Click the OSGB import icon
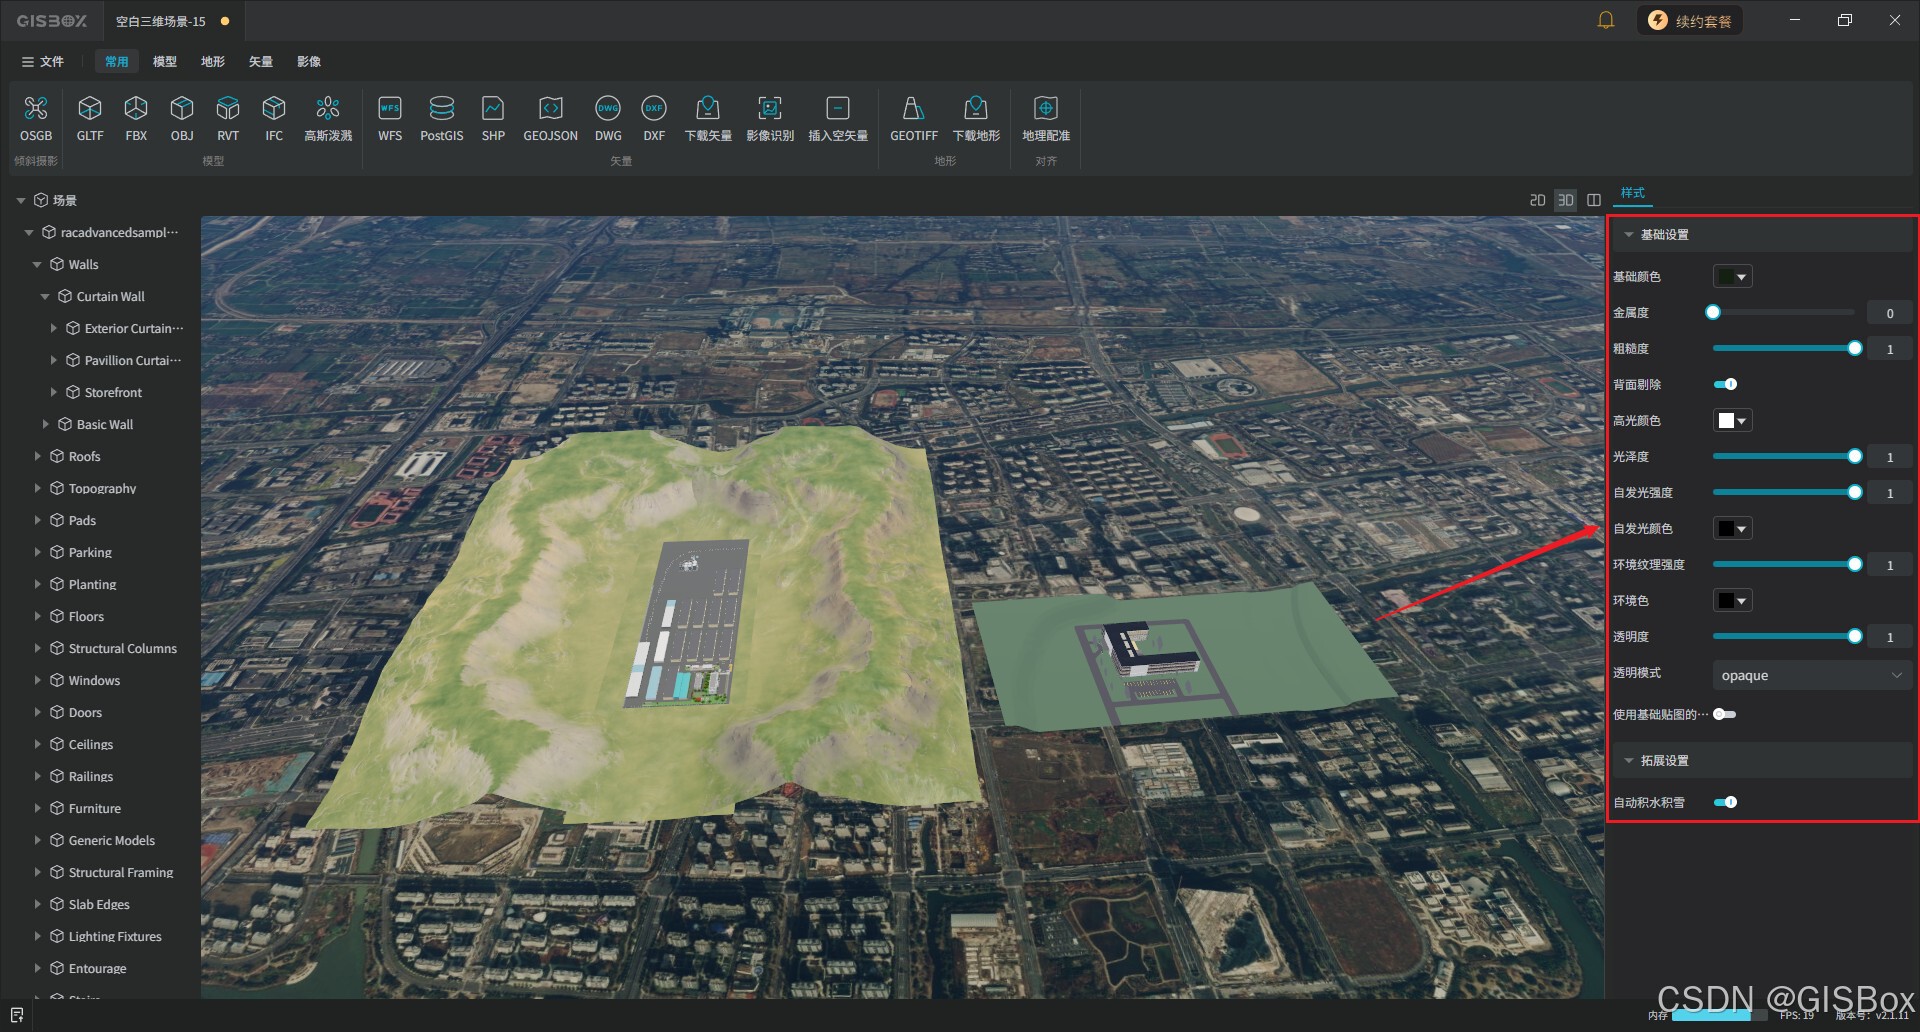 36,118
